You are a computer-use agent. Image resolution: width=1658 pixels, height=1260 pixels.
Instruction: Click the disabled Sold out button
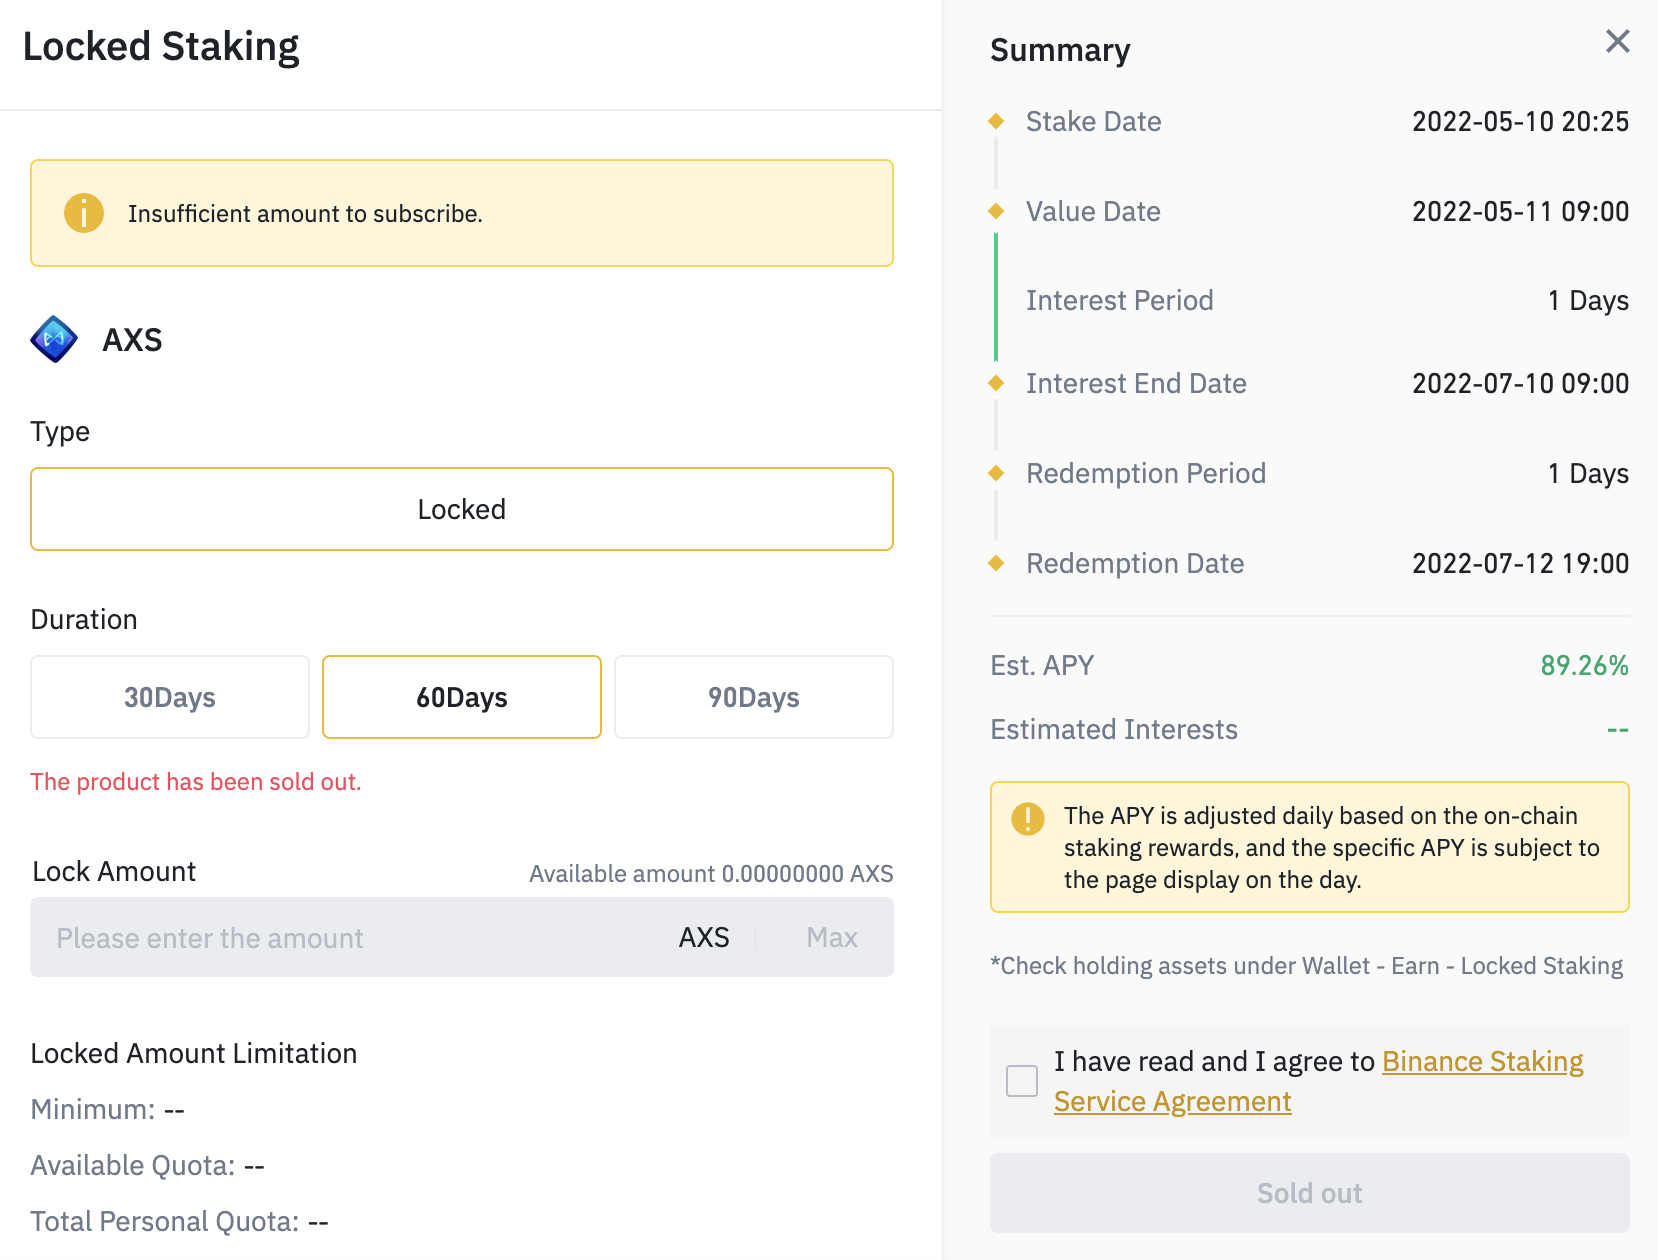click(1310, 1193)
